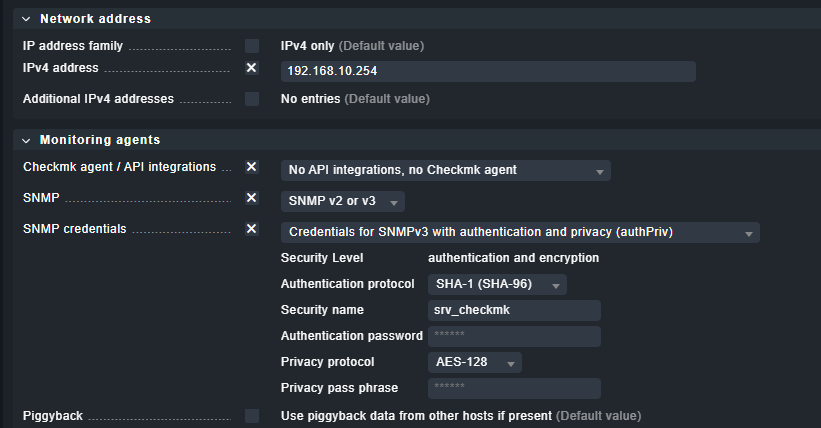Collapse the Monitoring agents section

click(x=26, y=140)
